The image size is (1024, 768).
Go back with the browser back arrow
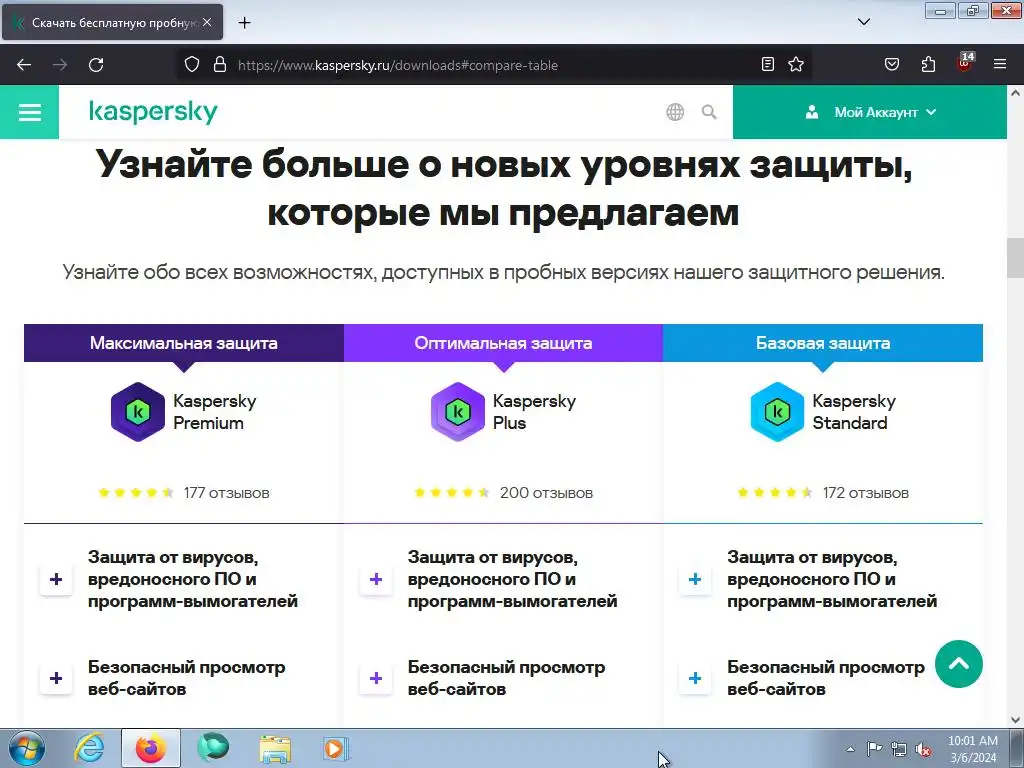pos(24,65)
